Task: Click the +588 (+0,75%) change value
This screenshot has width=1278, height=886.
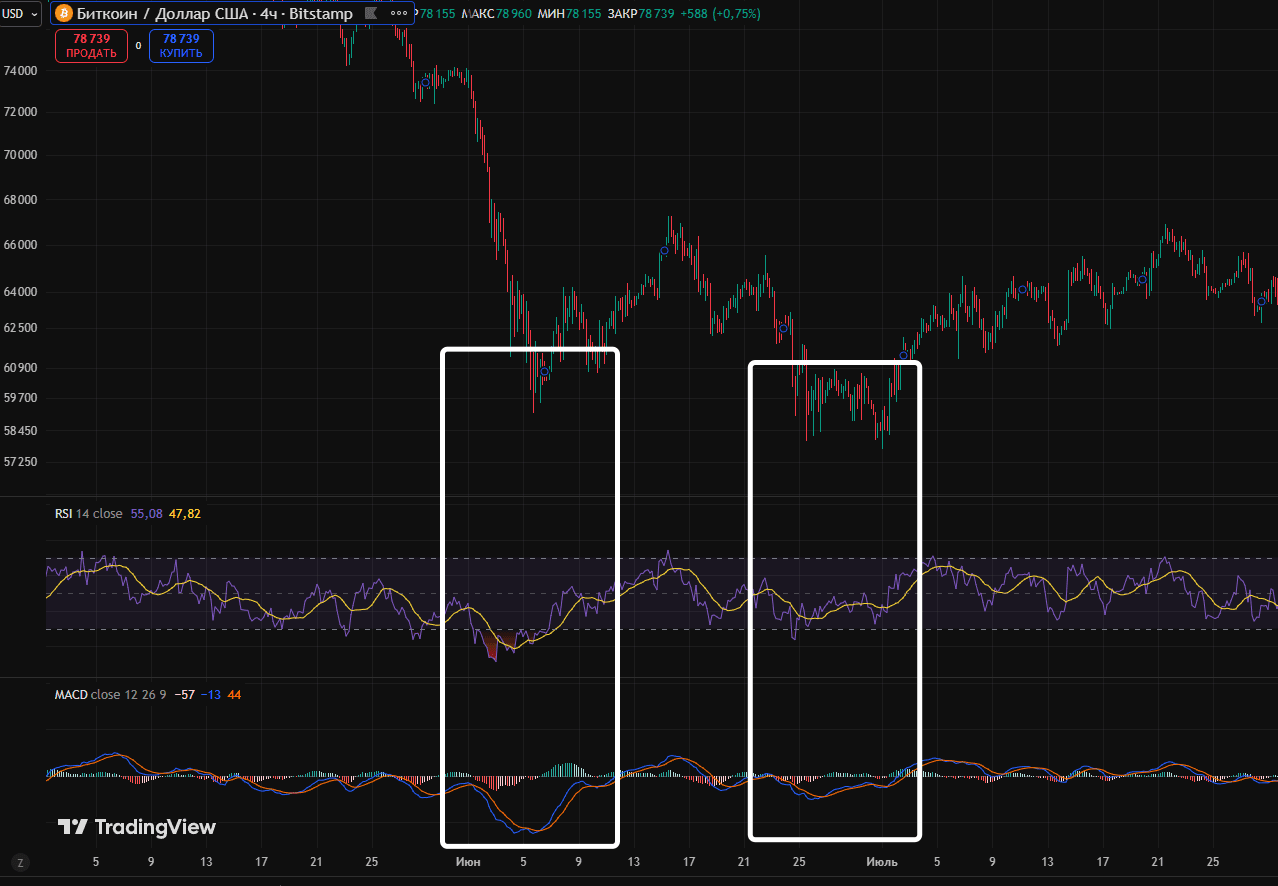Action: click(x=721, y=14)
